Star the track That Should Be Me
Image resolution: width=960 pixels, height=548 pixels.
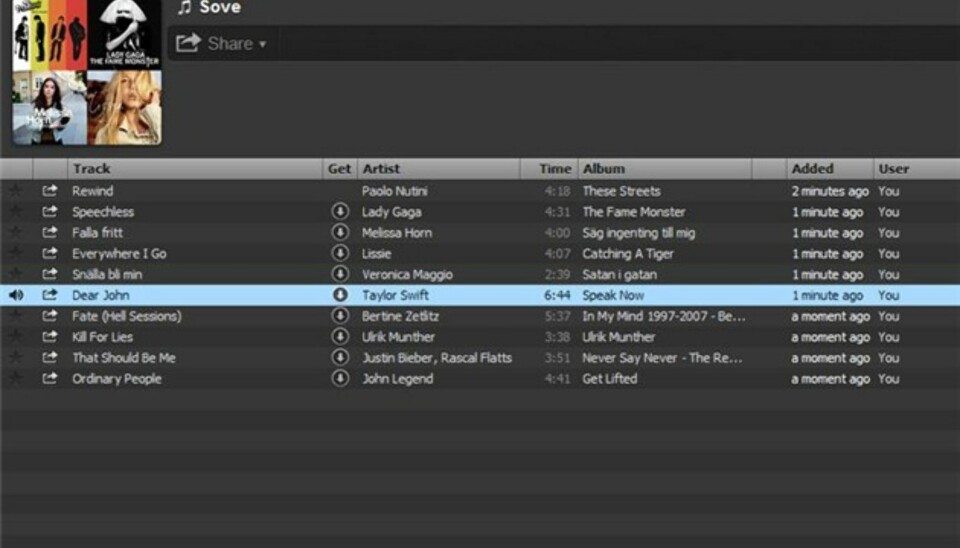(x=16, y=358)
